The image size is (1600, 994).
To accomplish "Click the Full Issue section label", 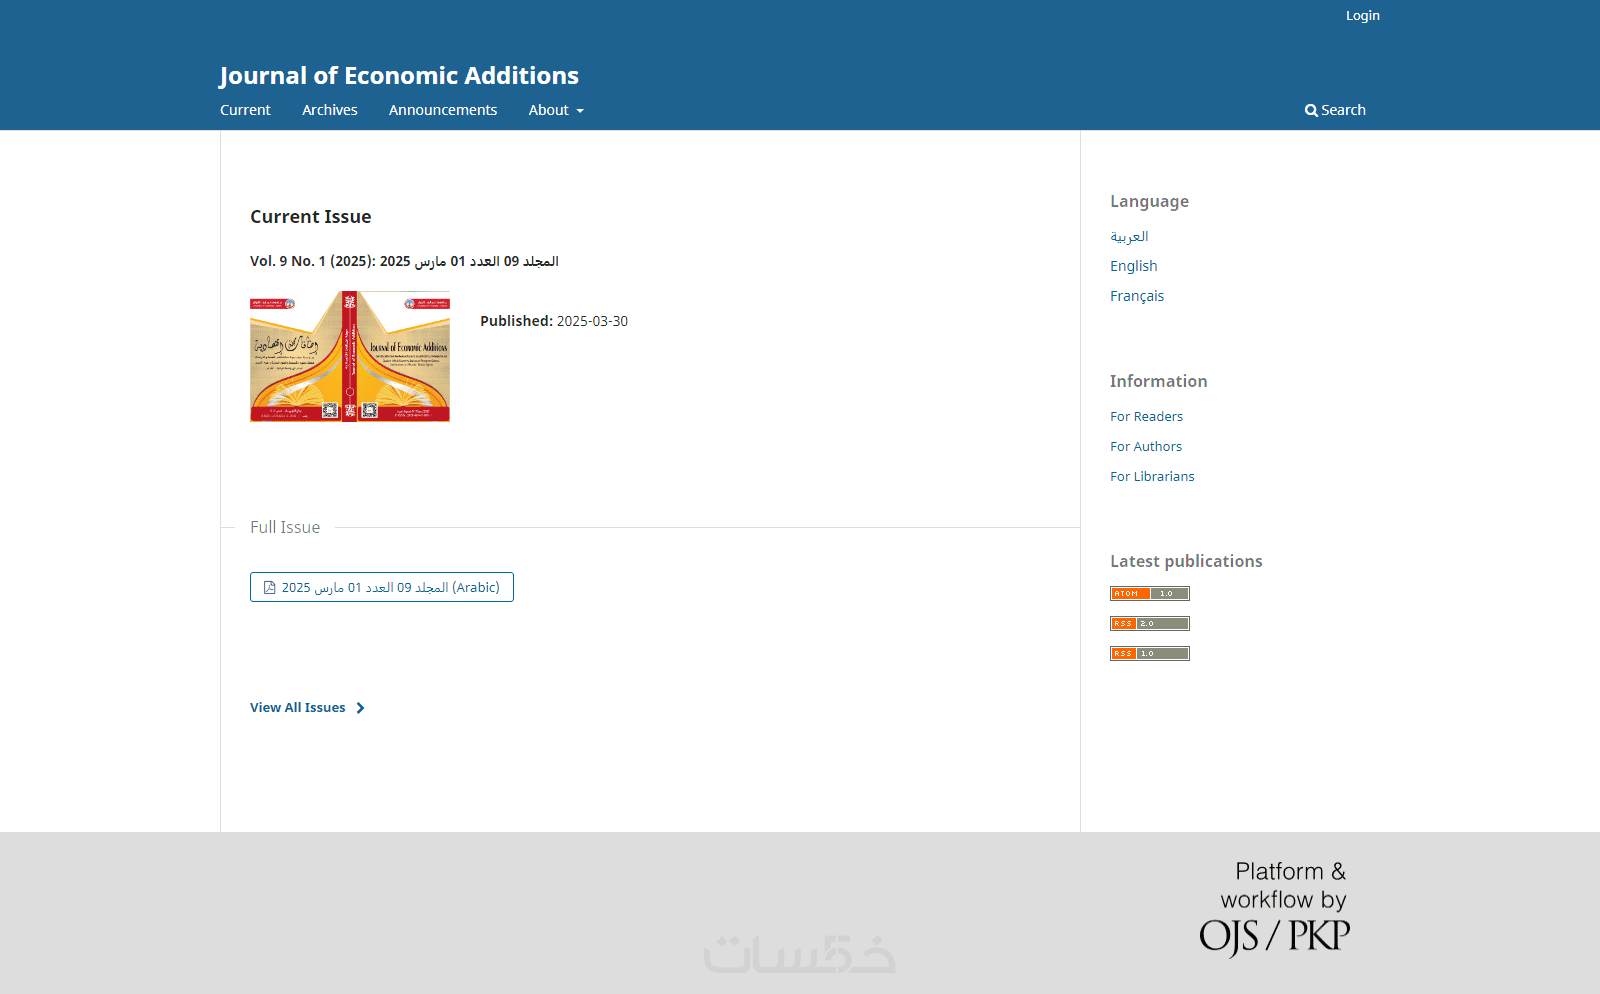I will point(285,527).
